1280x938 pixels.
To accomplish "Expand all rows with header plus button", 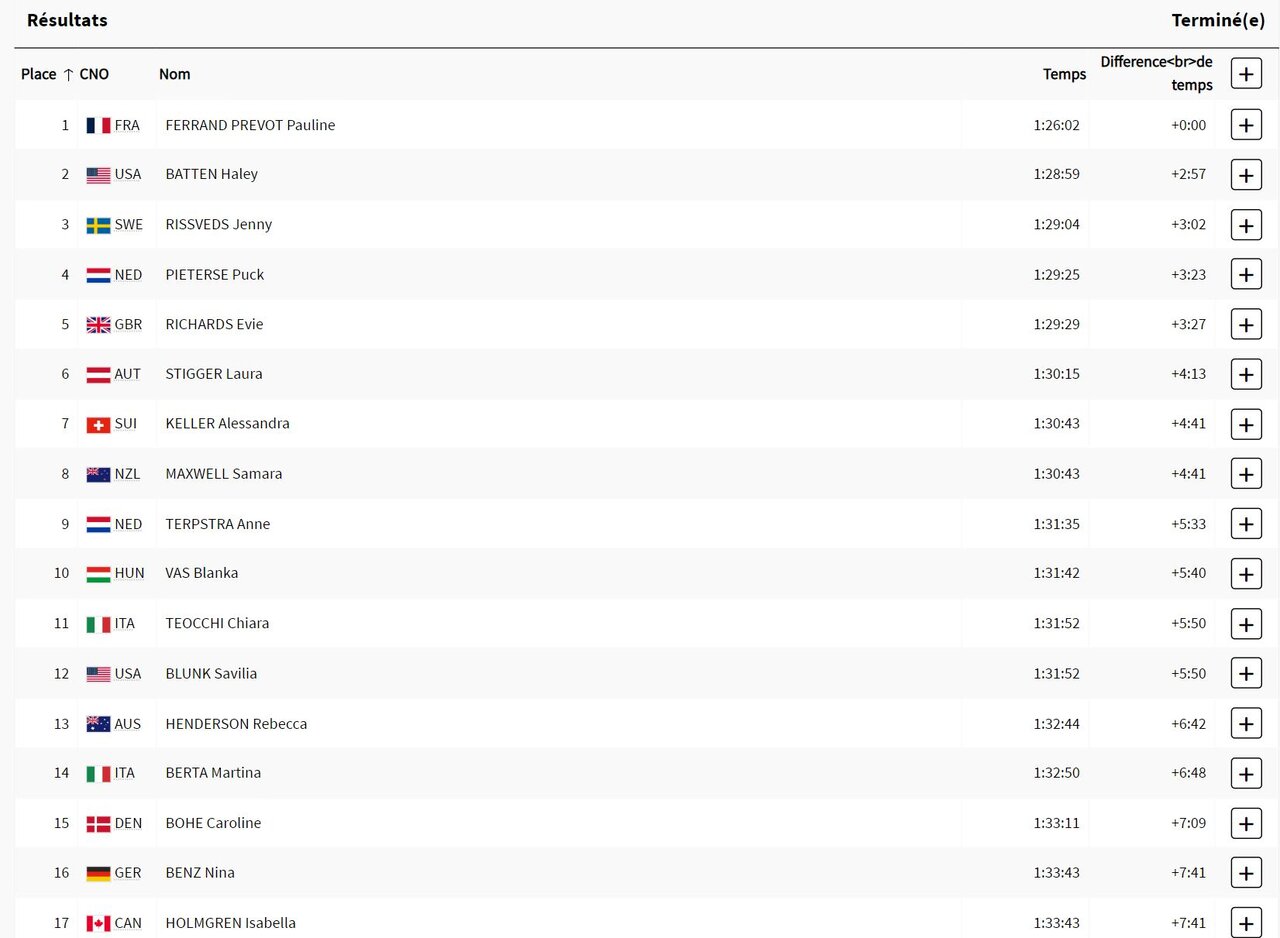I will [1245, 74].
